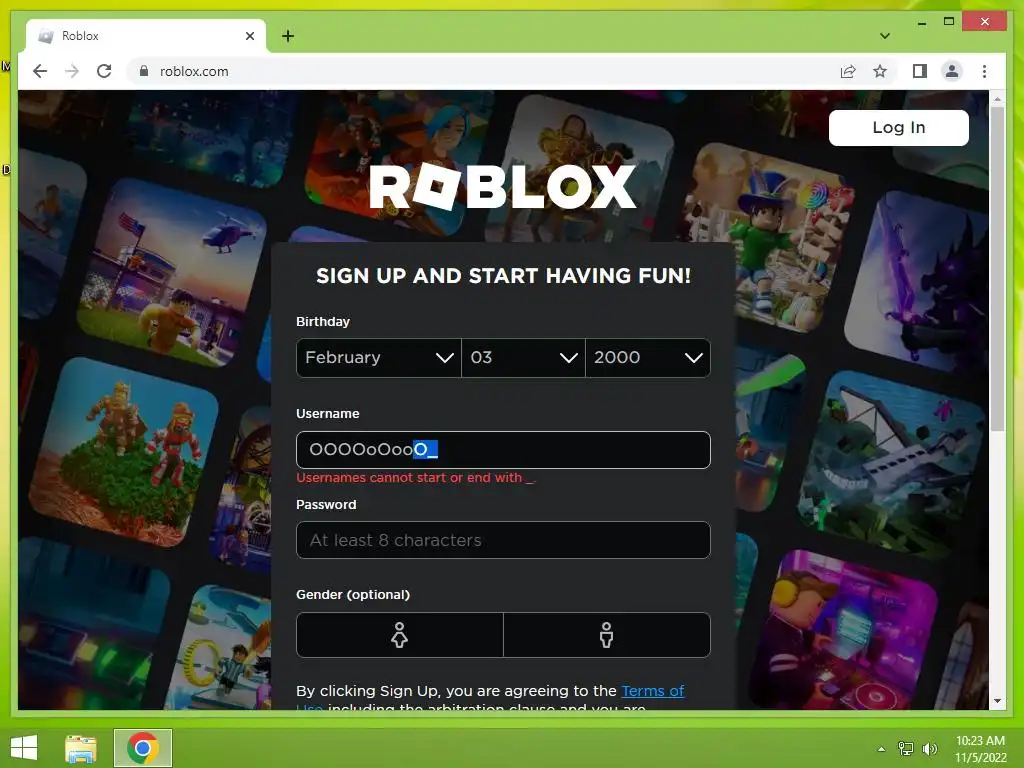Select the female gender icon
The height and width of the screenshot is (768, 1024).
coord(400,635)
